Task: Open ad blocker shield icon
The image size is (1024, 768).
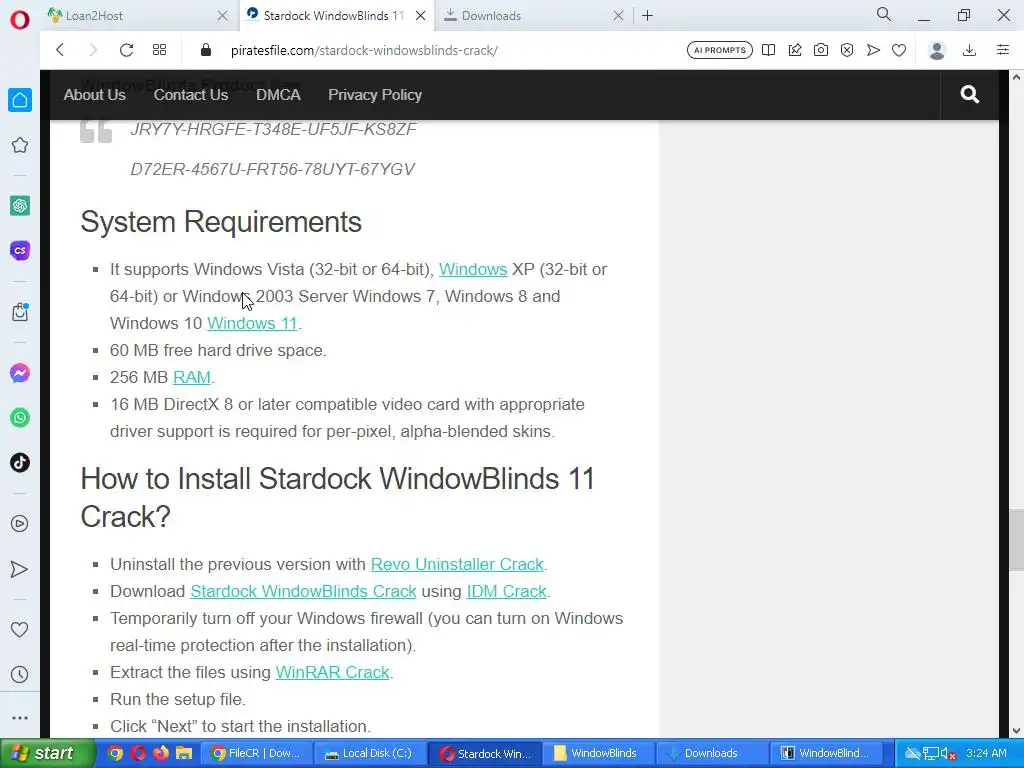Action: click(x=847, y=50)
